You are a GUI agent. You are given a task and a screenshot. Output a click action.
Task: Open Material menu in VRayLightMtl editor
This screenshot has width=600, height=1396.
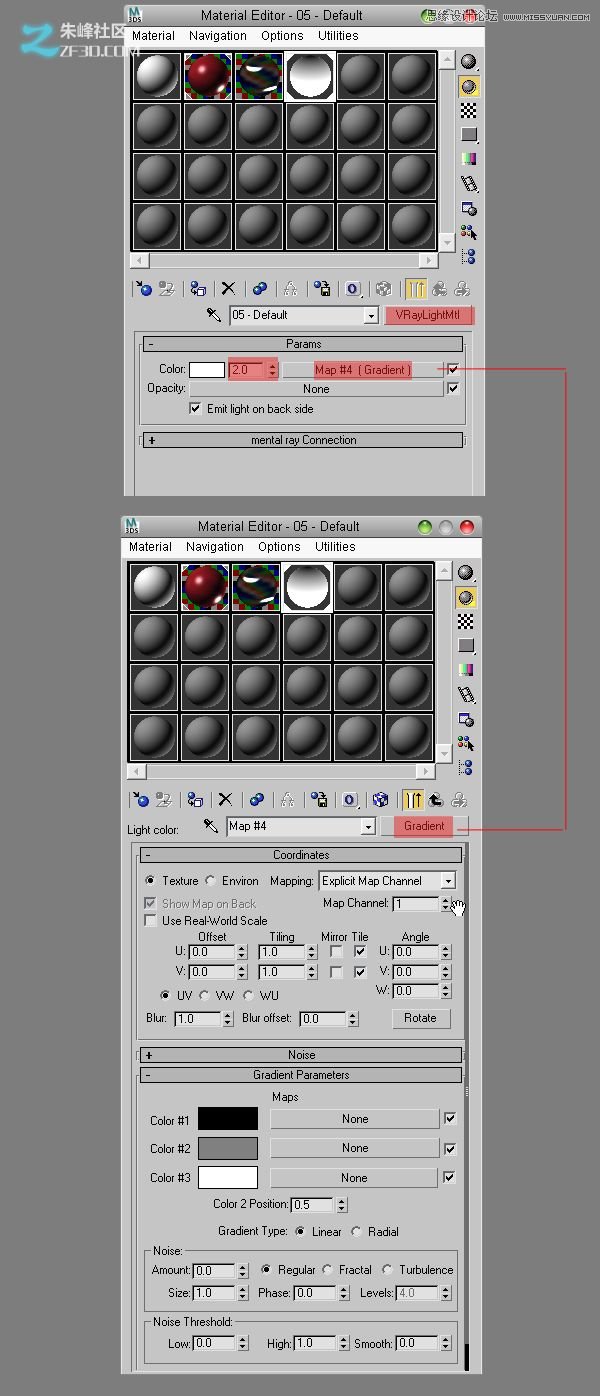pos(153,36)
